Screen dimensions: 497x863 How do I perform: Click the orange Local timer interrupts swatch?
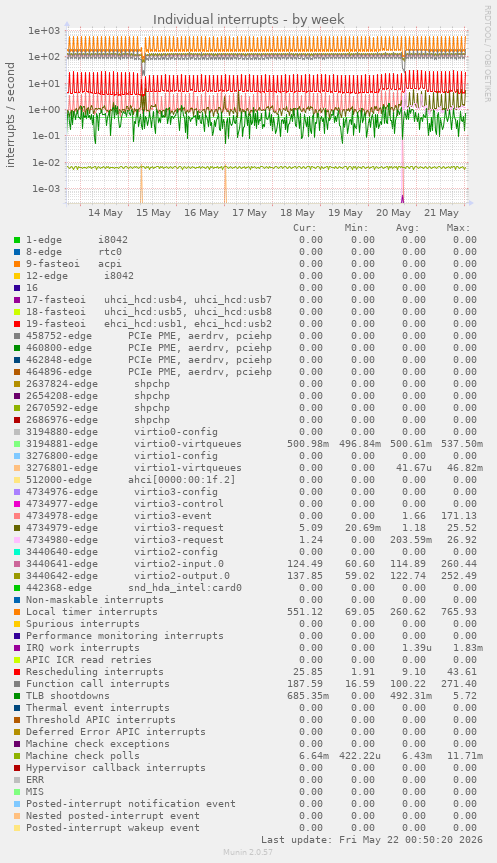[17, 611]
